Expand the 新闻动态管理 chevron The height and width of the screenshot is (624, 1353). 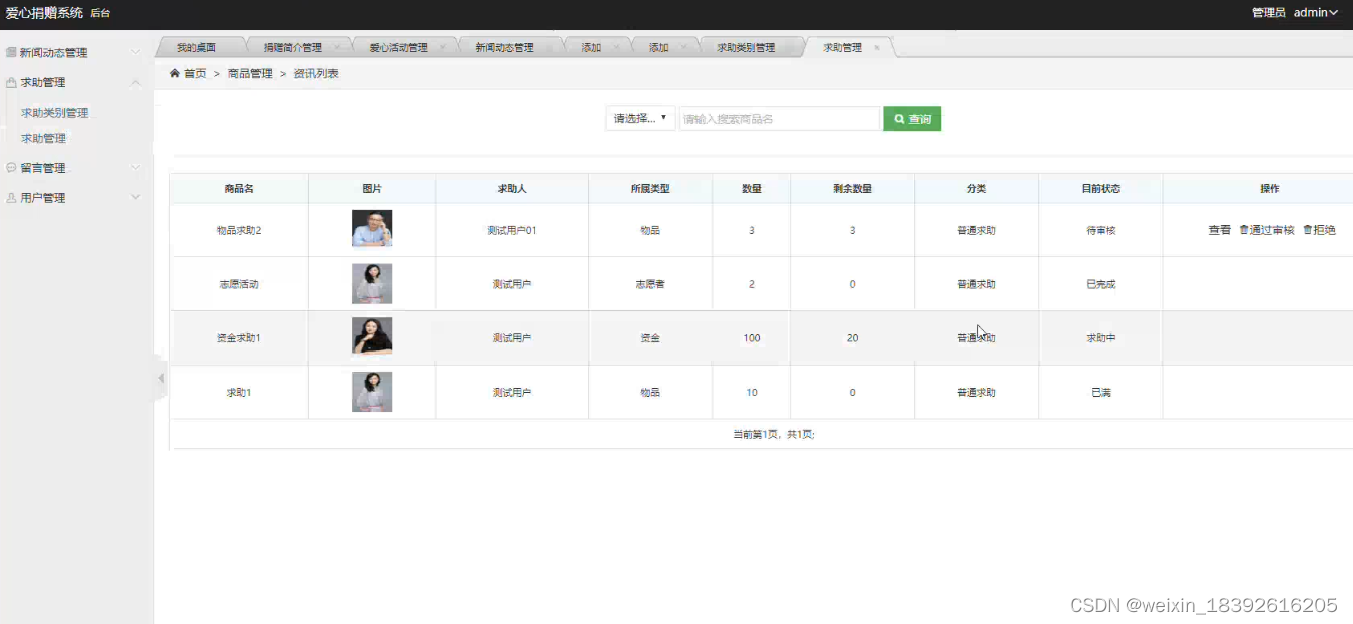(x=136, y=52)
